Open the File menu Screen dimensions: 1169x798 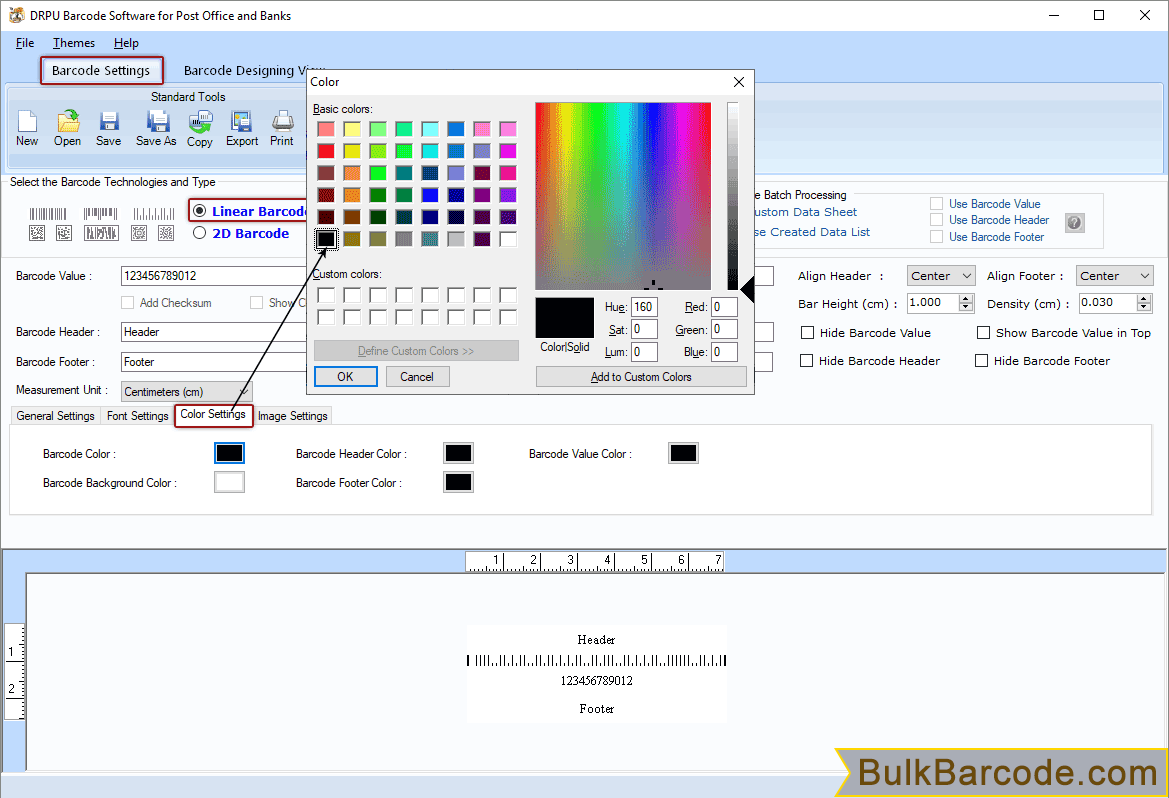25,43
